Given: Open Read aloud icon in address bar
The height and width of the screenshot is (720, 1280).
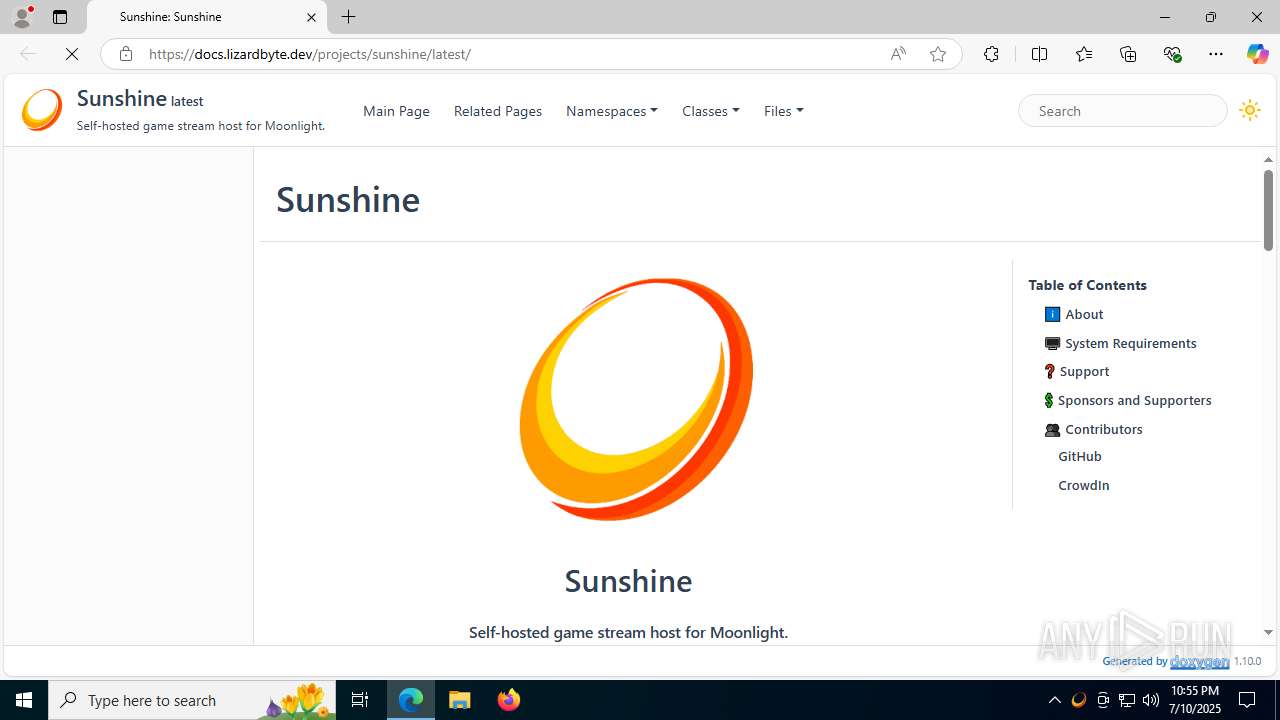Looking at the screenshot, I should (898, 54).
